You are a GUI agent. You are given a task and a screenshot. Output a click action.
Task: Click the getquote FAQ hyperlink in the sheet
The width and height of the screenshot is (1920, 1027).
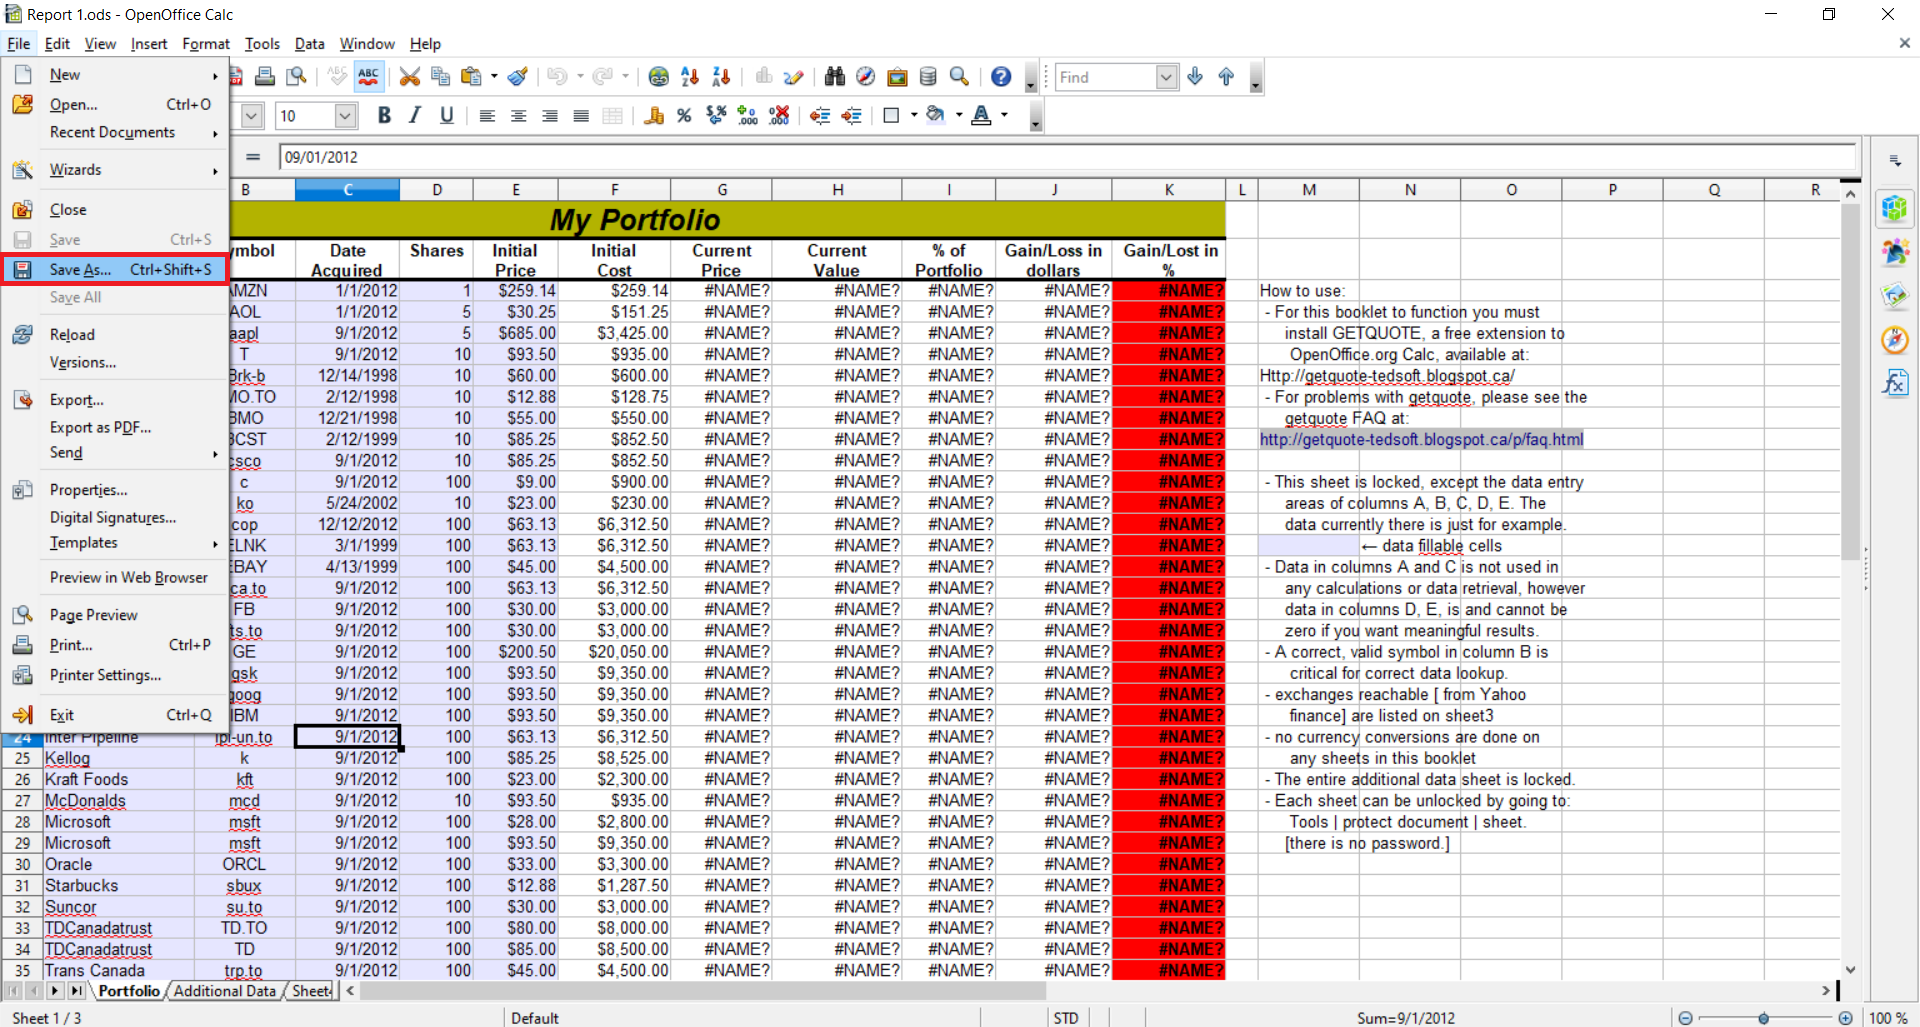pyautogui.click(x=1422, y=439)
